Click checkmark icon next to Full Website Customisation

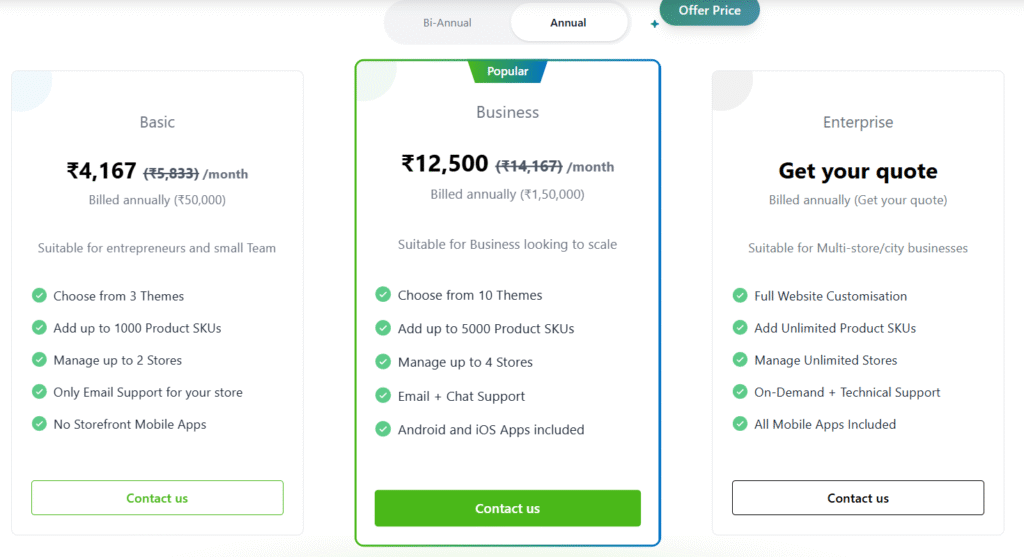tap(740, 296)
